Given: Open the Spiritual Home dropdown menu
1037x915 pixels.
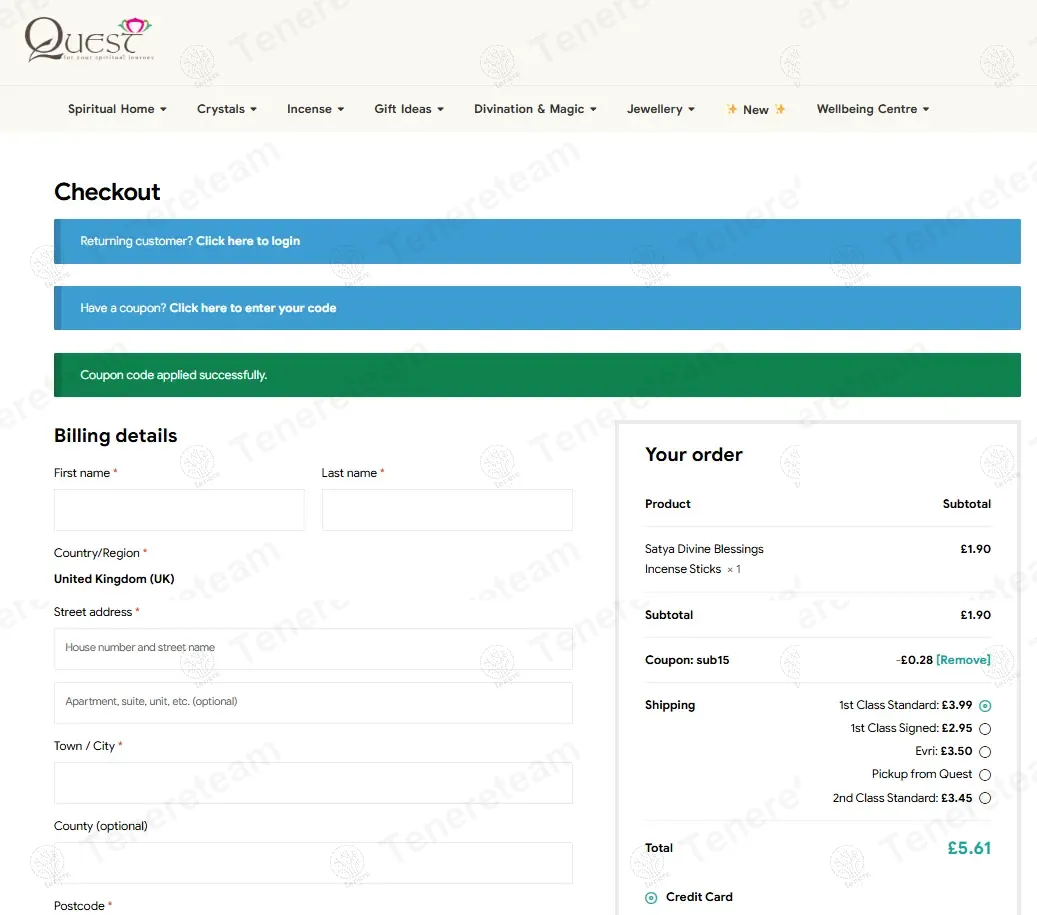Looking at the screenshot, I should coord(117,109).
